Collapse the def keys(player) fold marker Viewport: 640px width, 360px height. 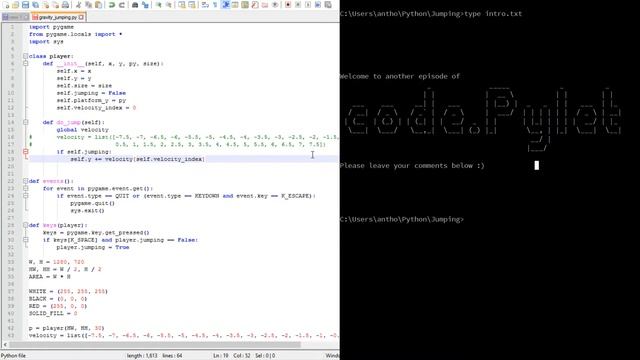coord(25,225)
